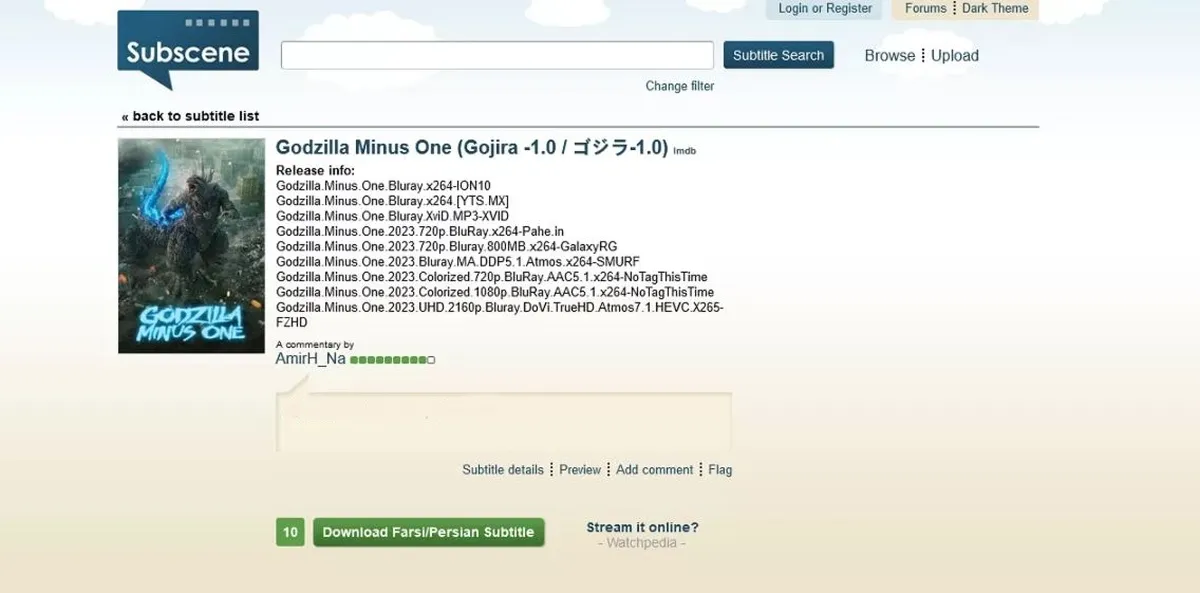The height and width of the screenshot is (593, 1200).
Task: Download the Farsi/Persian subtitle
Action: pyautogui.click(x=428, y=532)
